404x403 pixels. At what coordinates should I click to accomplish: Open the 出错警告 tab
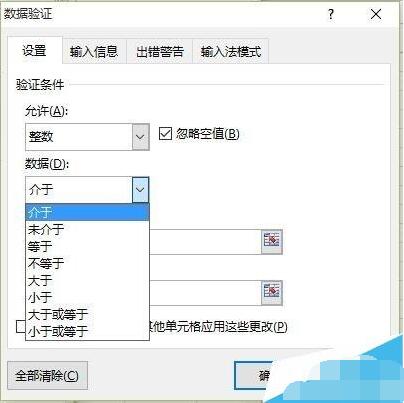[x=160, y=52]
